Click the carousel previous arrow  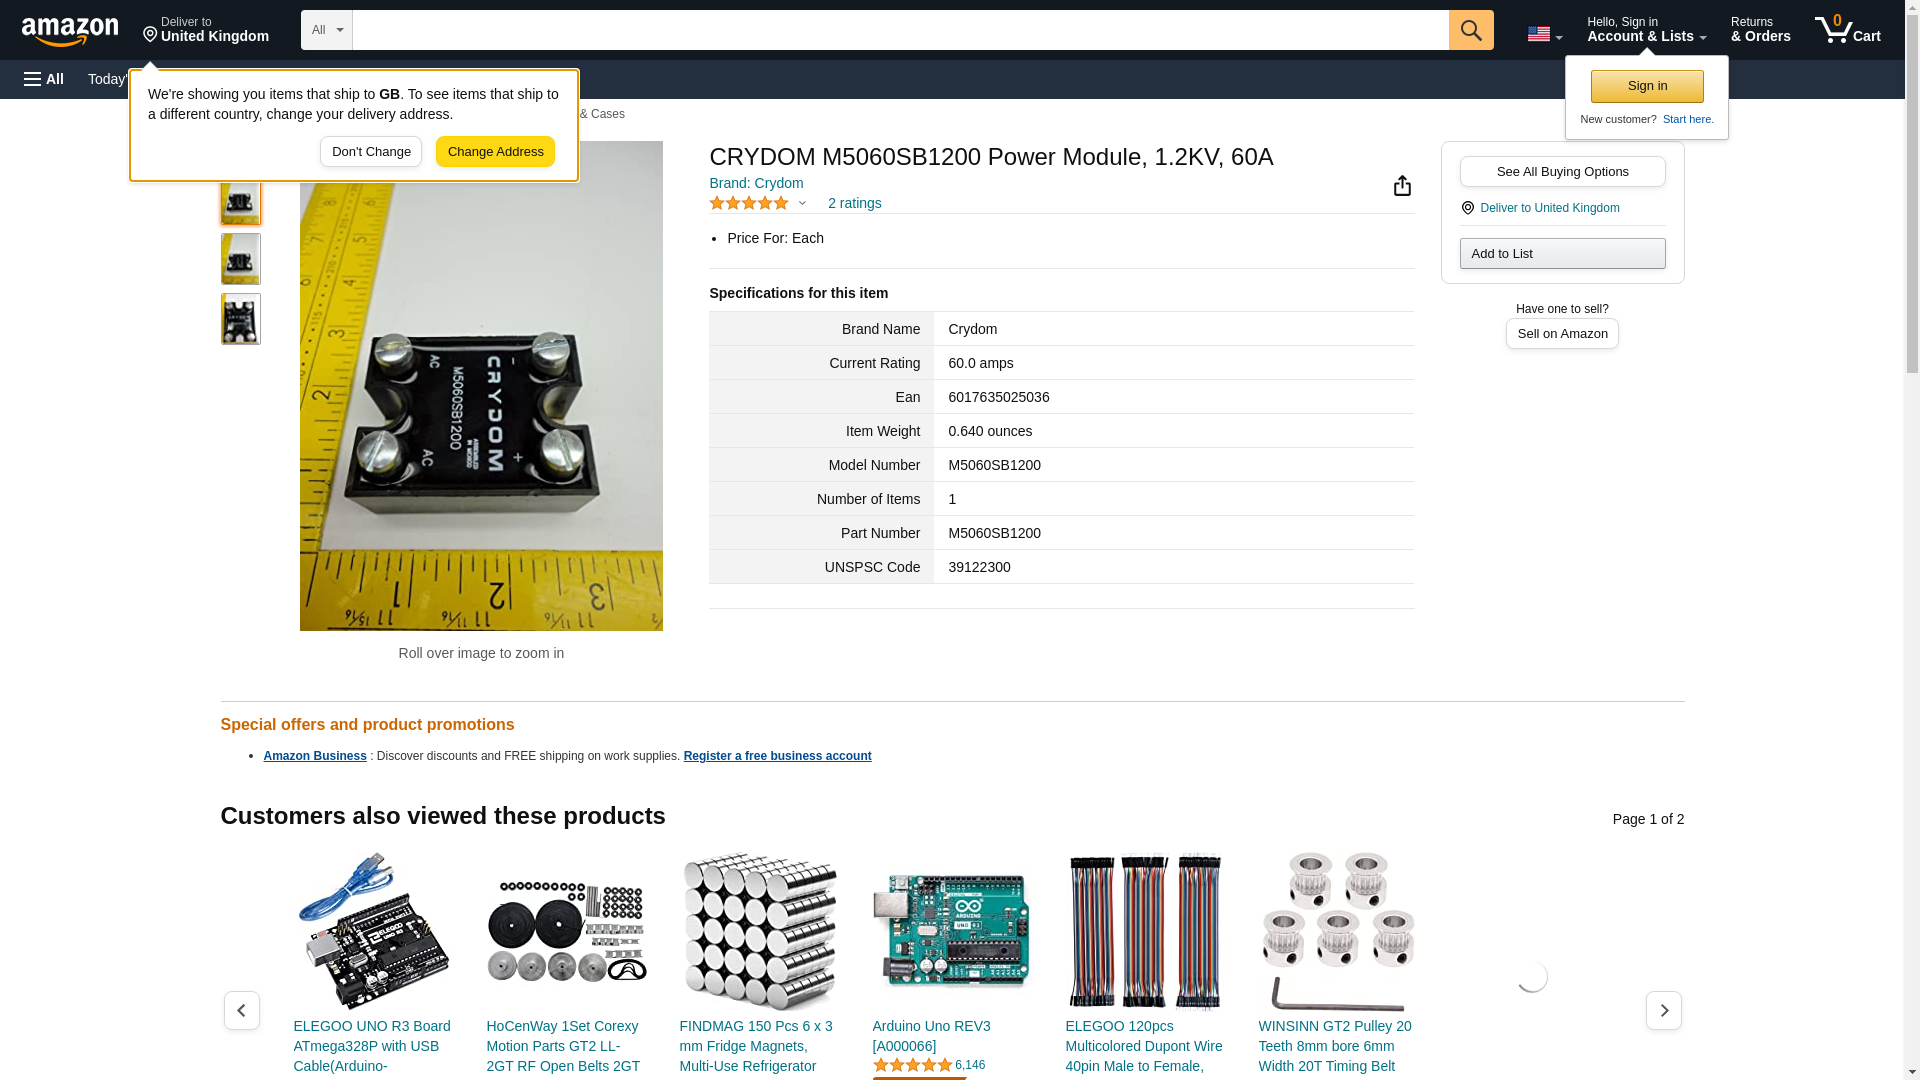241,1010
